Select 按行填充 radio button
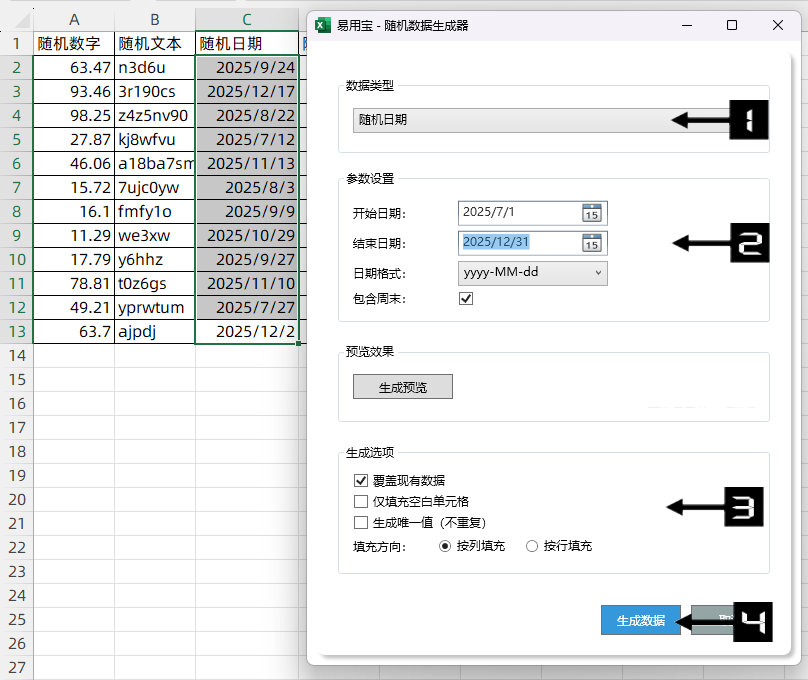This screenshot has height=680, width=808. pyautogui.click(x=532, y=546)
